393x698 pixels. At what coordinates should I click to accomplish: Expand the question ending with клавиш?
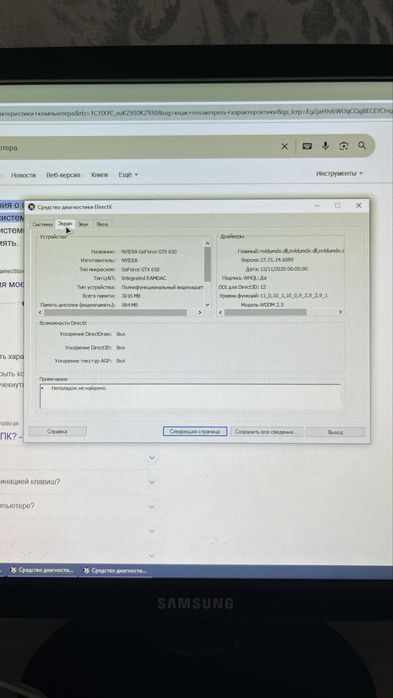[x=152, y=482]
